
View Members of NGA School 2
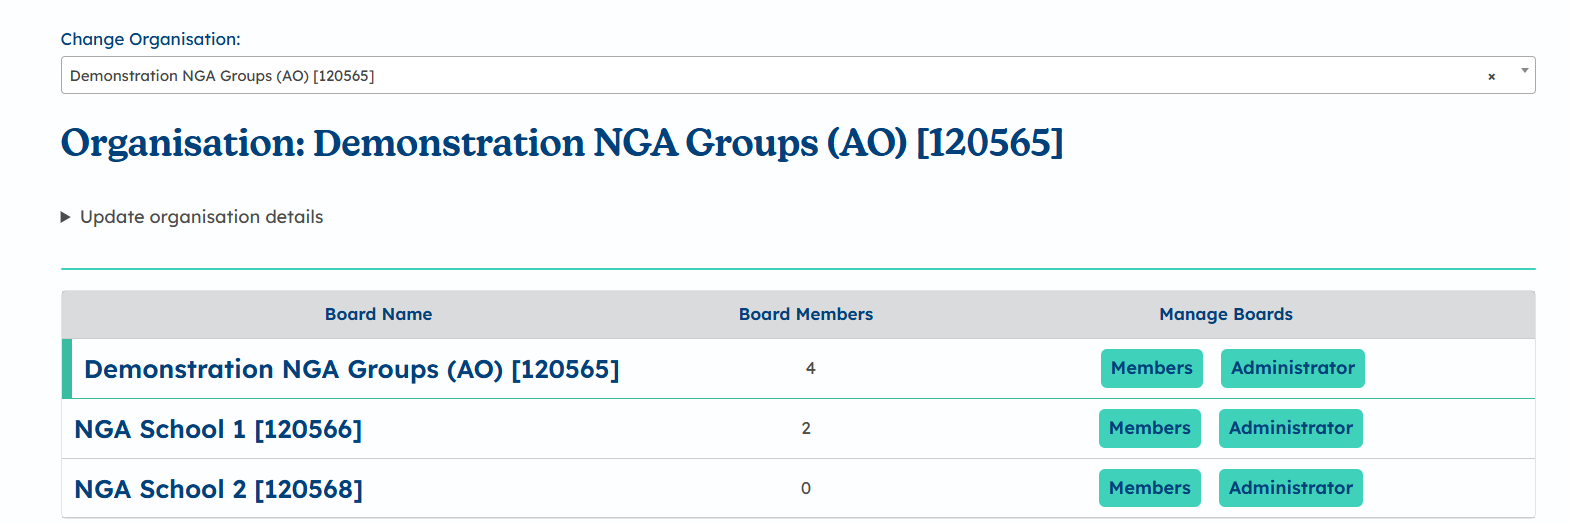[1149, 488]
